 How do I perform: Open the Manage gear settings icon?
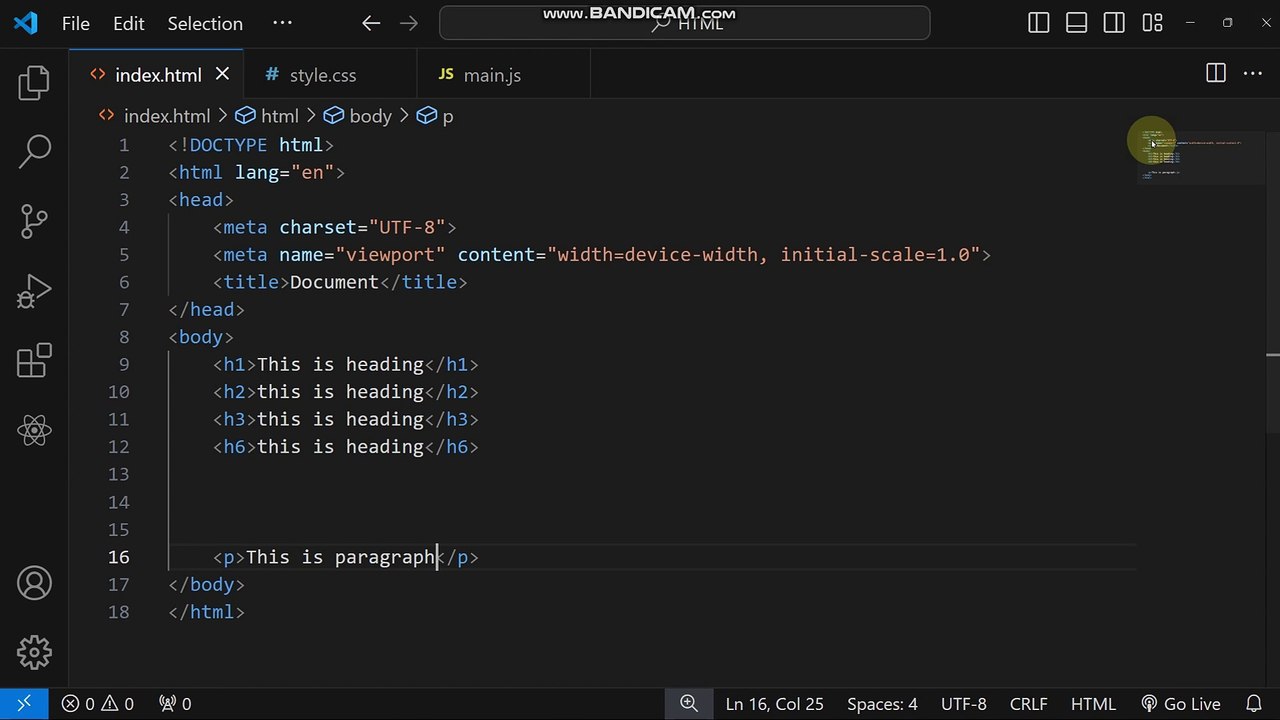[x=34, y=652]
